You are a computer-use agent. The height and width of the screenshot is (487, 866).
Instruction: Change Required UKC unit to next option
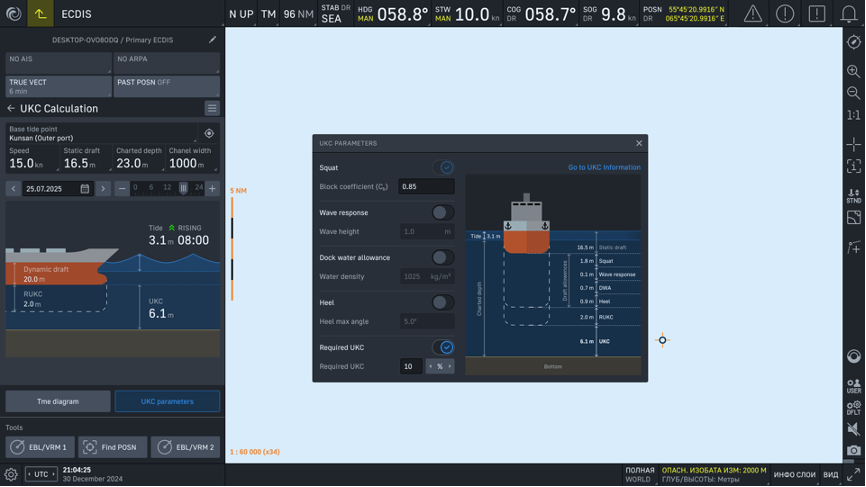coord(450,366)
